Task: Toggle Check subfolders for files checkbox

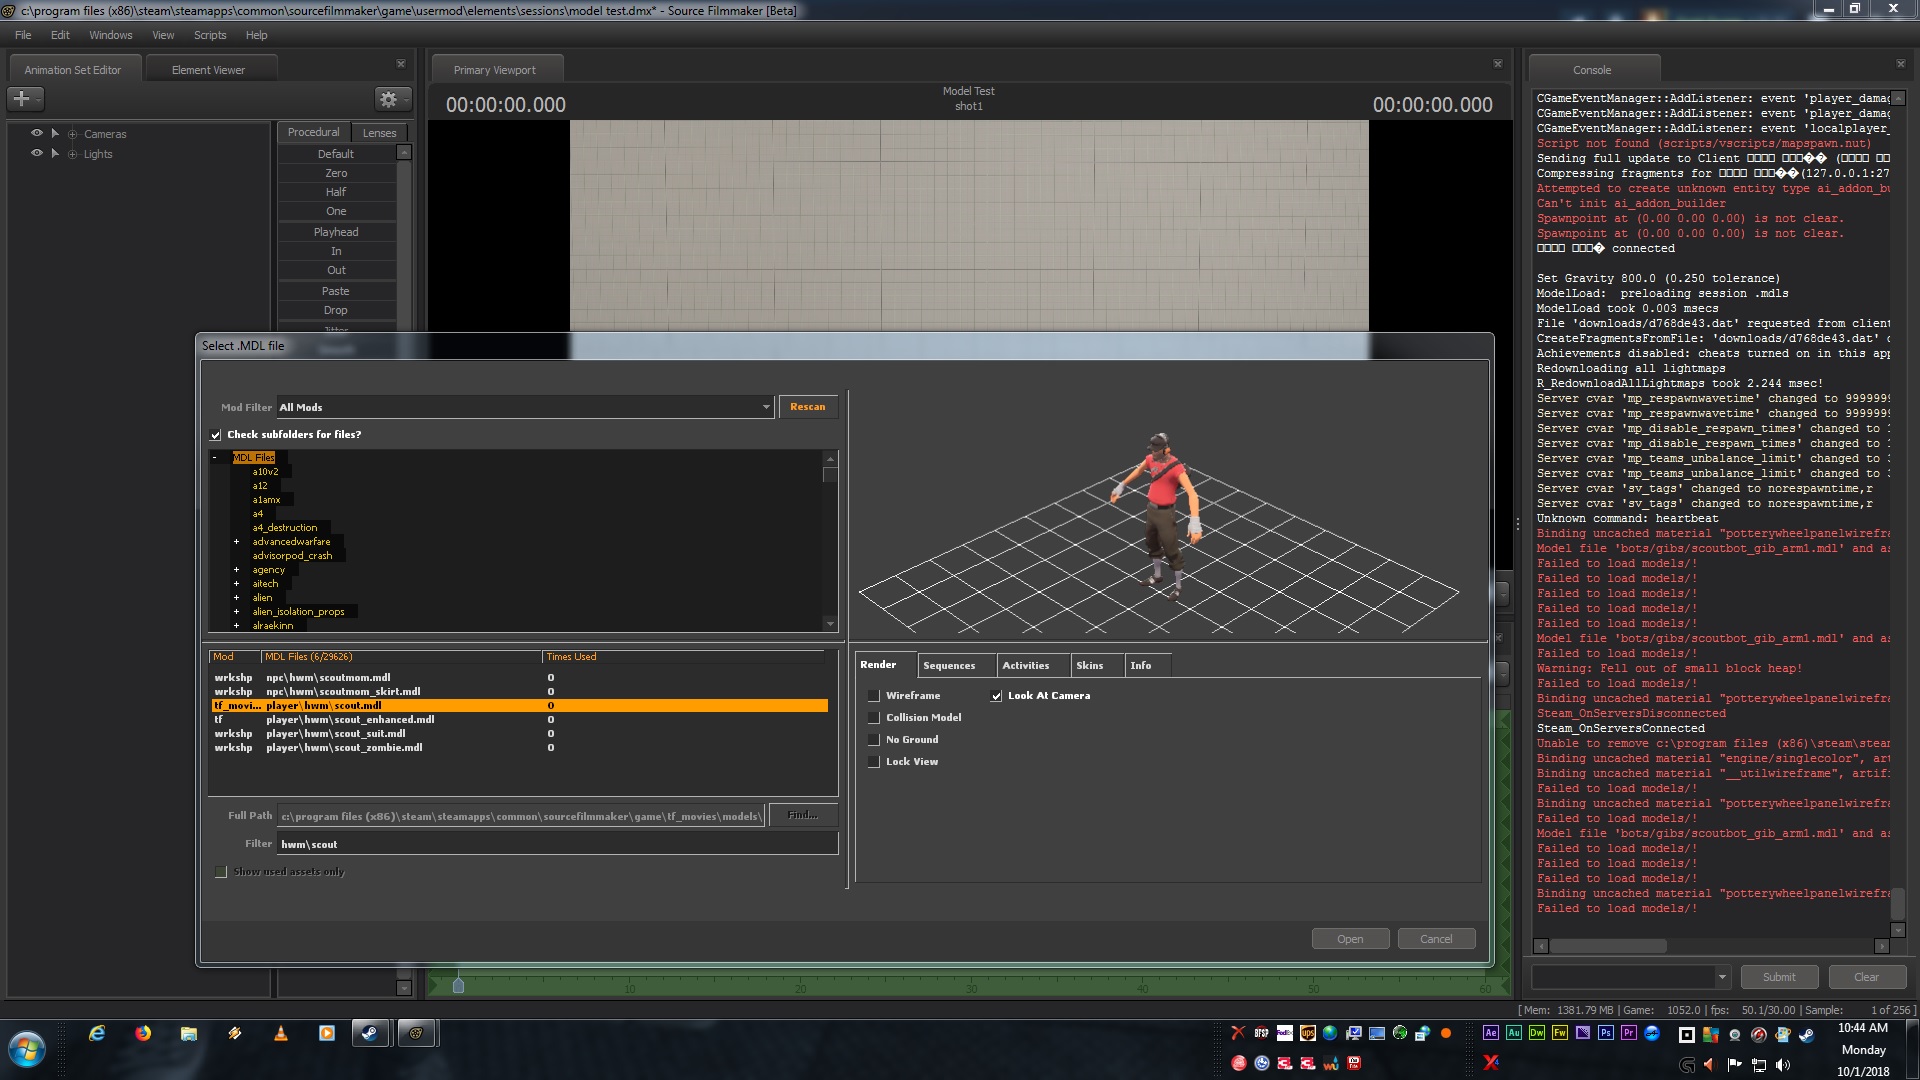Action: 216,435
